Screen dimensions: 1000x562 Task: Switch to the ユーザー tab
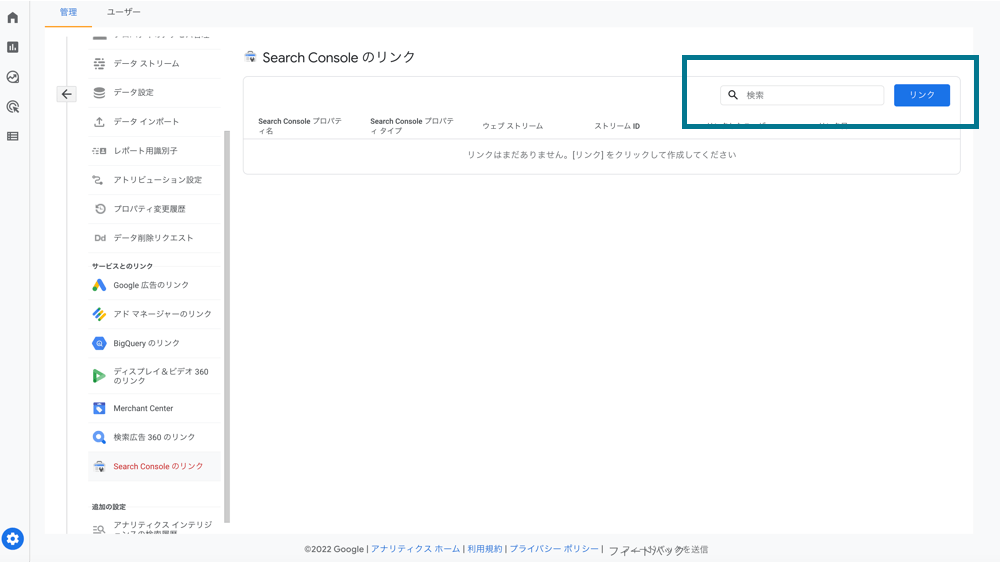point(124,12)
